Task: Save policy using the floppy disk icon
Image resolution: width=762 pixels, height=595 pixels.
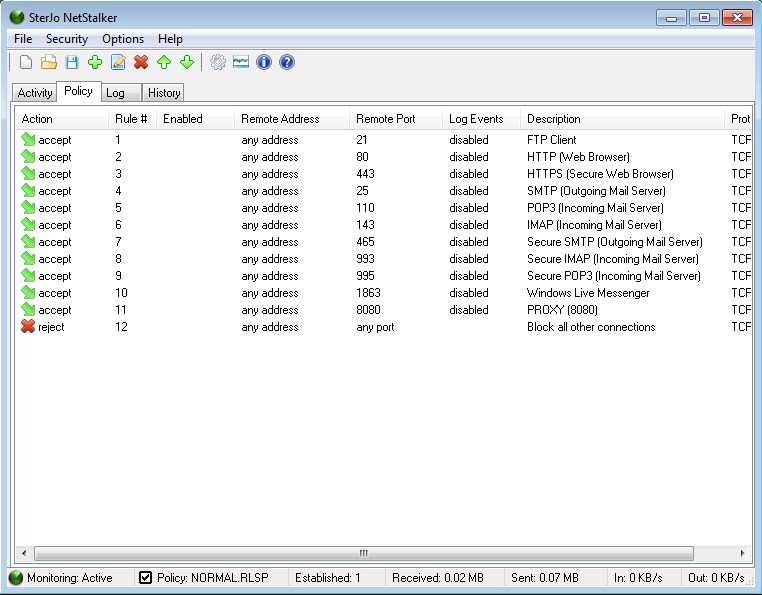Action: (72, 63)
